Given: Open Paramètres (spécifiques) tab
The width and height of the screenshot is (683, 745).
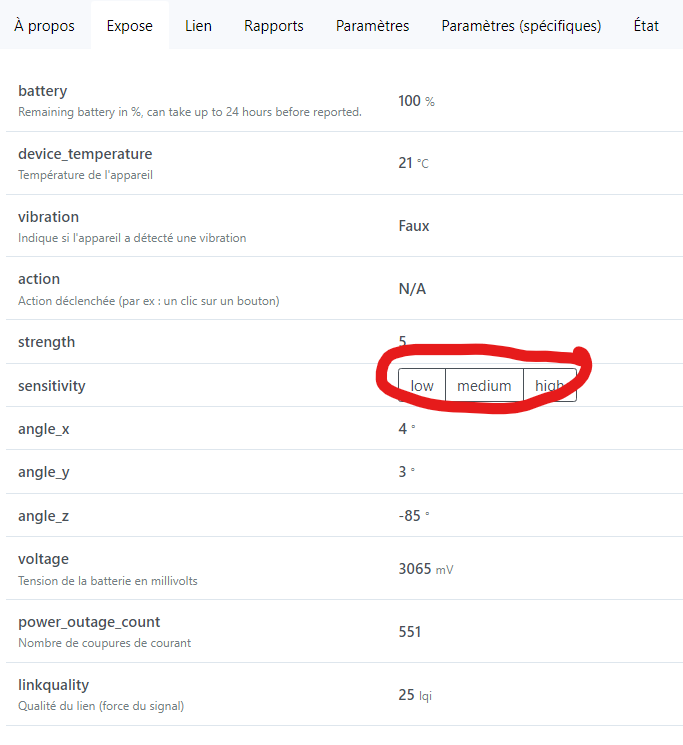Looking at the screenshot, I should (x=521, y=26).
